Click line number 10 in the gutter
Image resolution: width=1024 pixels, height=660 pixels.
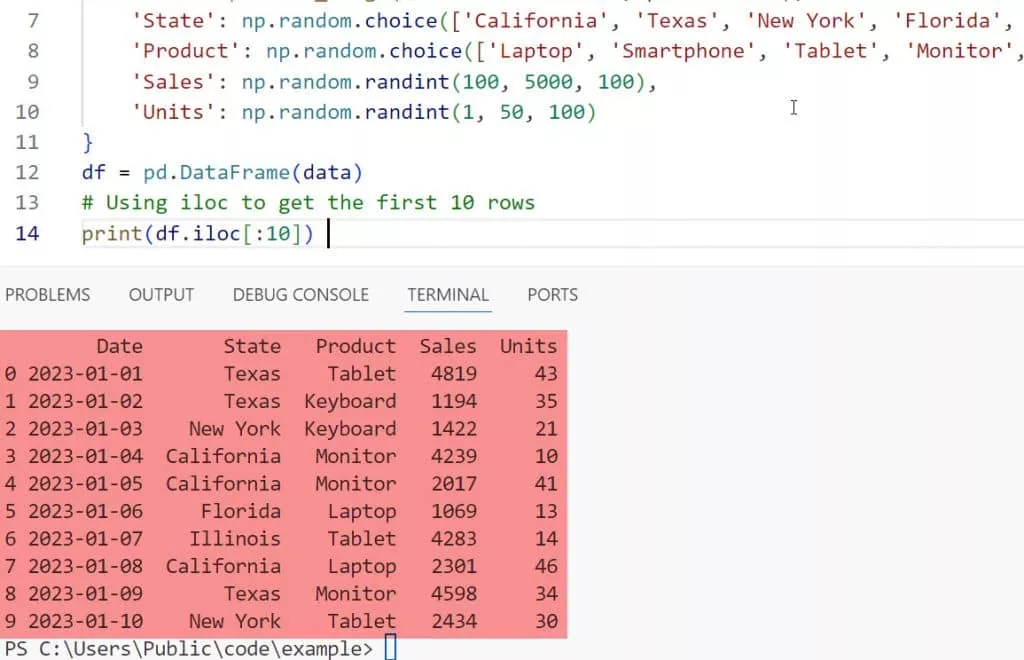coord(27,111)
